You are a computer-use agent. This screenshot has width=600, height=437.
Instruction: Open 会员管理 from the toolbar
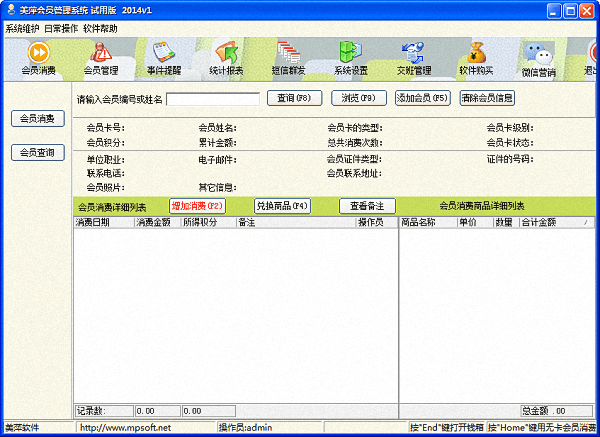(x=100, y=58)
